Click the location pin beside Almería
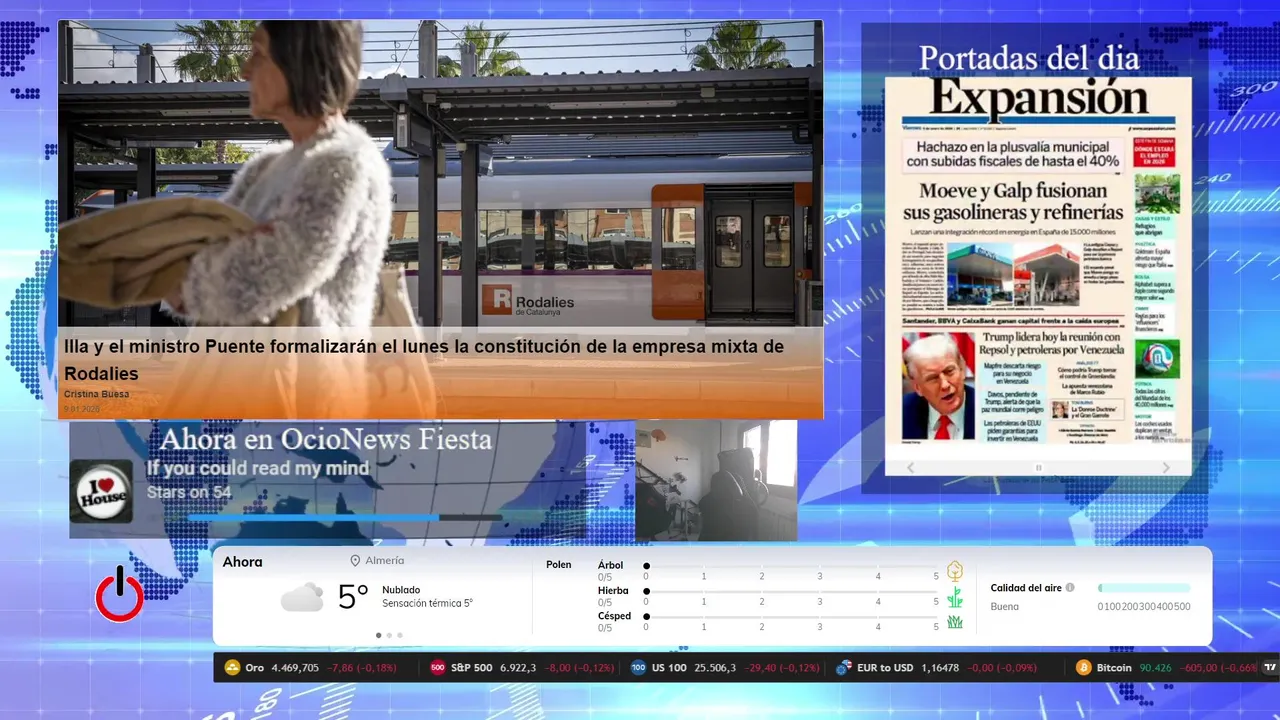This screenshot has height=720, width=1280. click(x=355, y=561)
